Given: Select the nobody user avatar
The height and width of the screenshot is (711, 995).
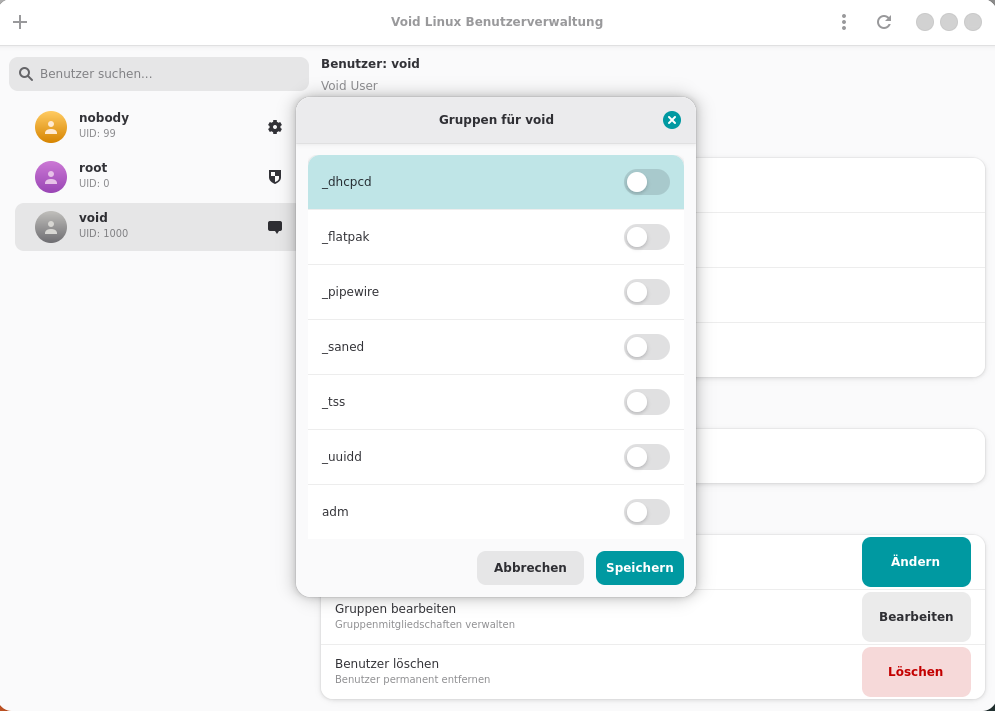Looking at the screenshot, I should 51,127.
